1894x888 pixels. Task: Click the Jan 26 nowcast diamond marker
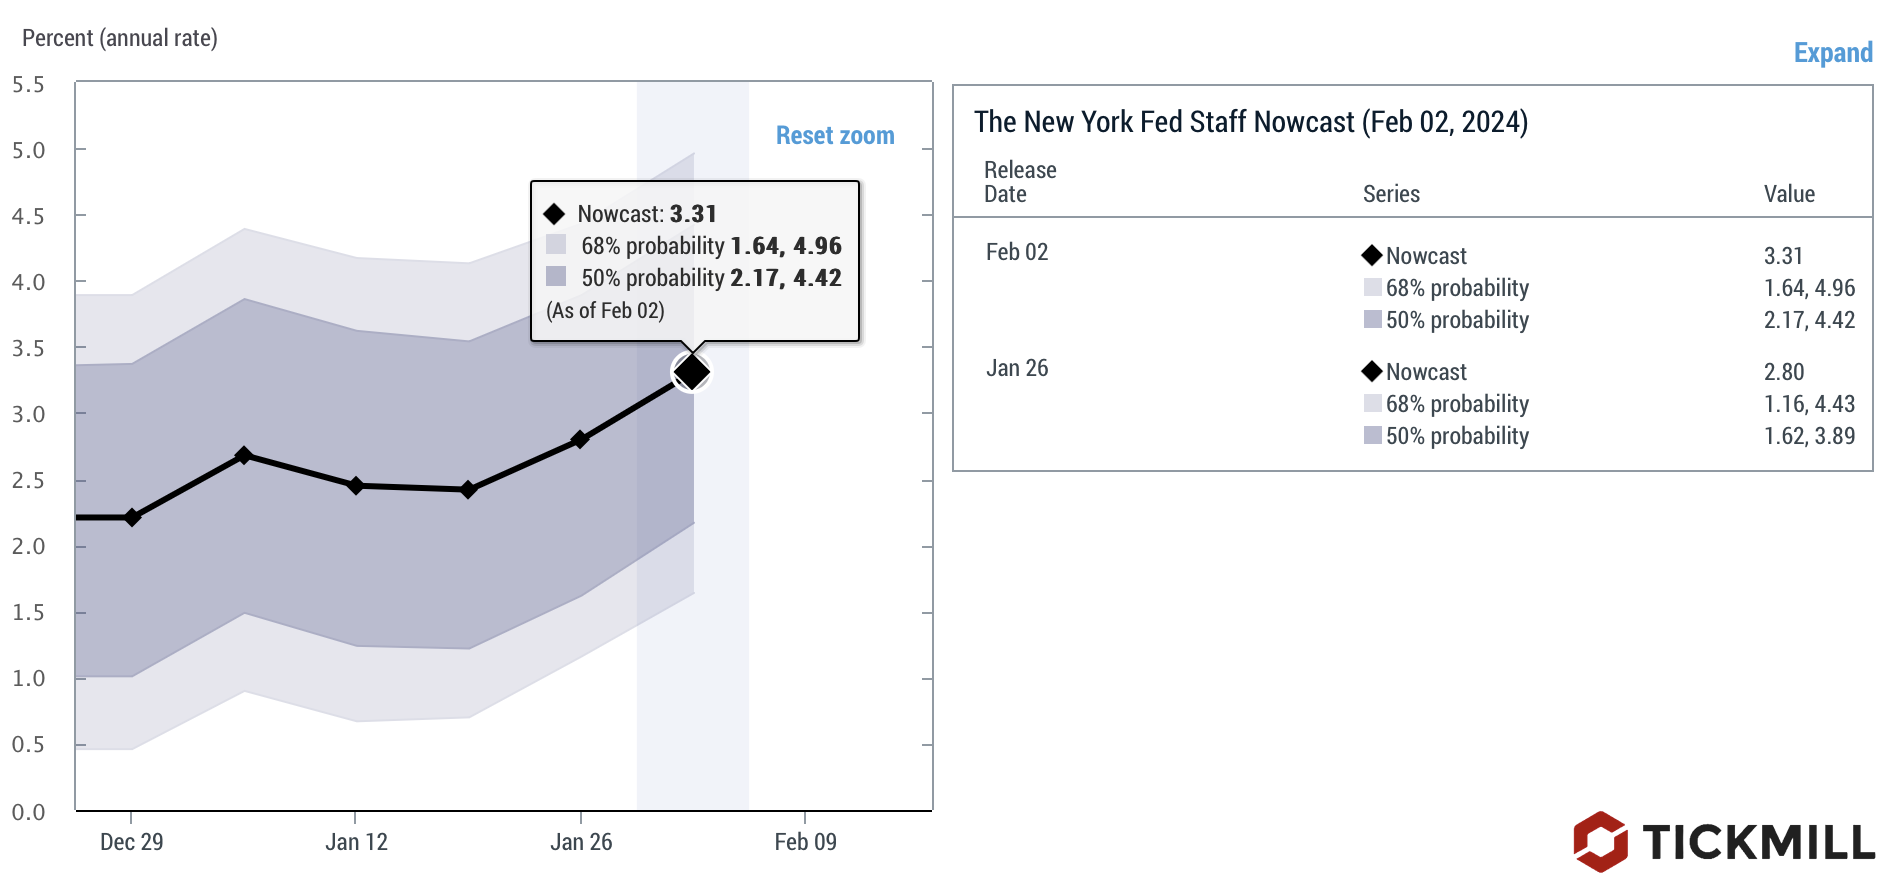pyautogui.click(x=580, y=439)
